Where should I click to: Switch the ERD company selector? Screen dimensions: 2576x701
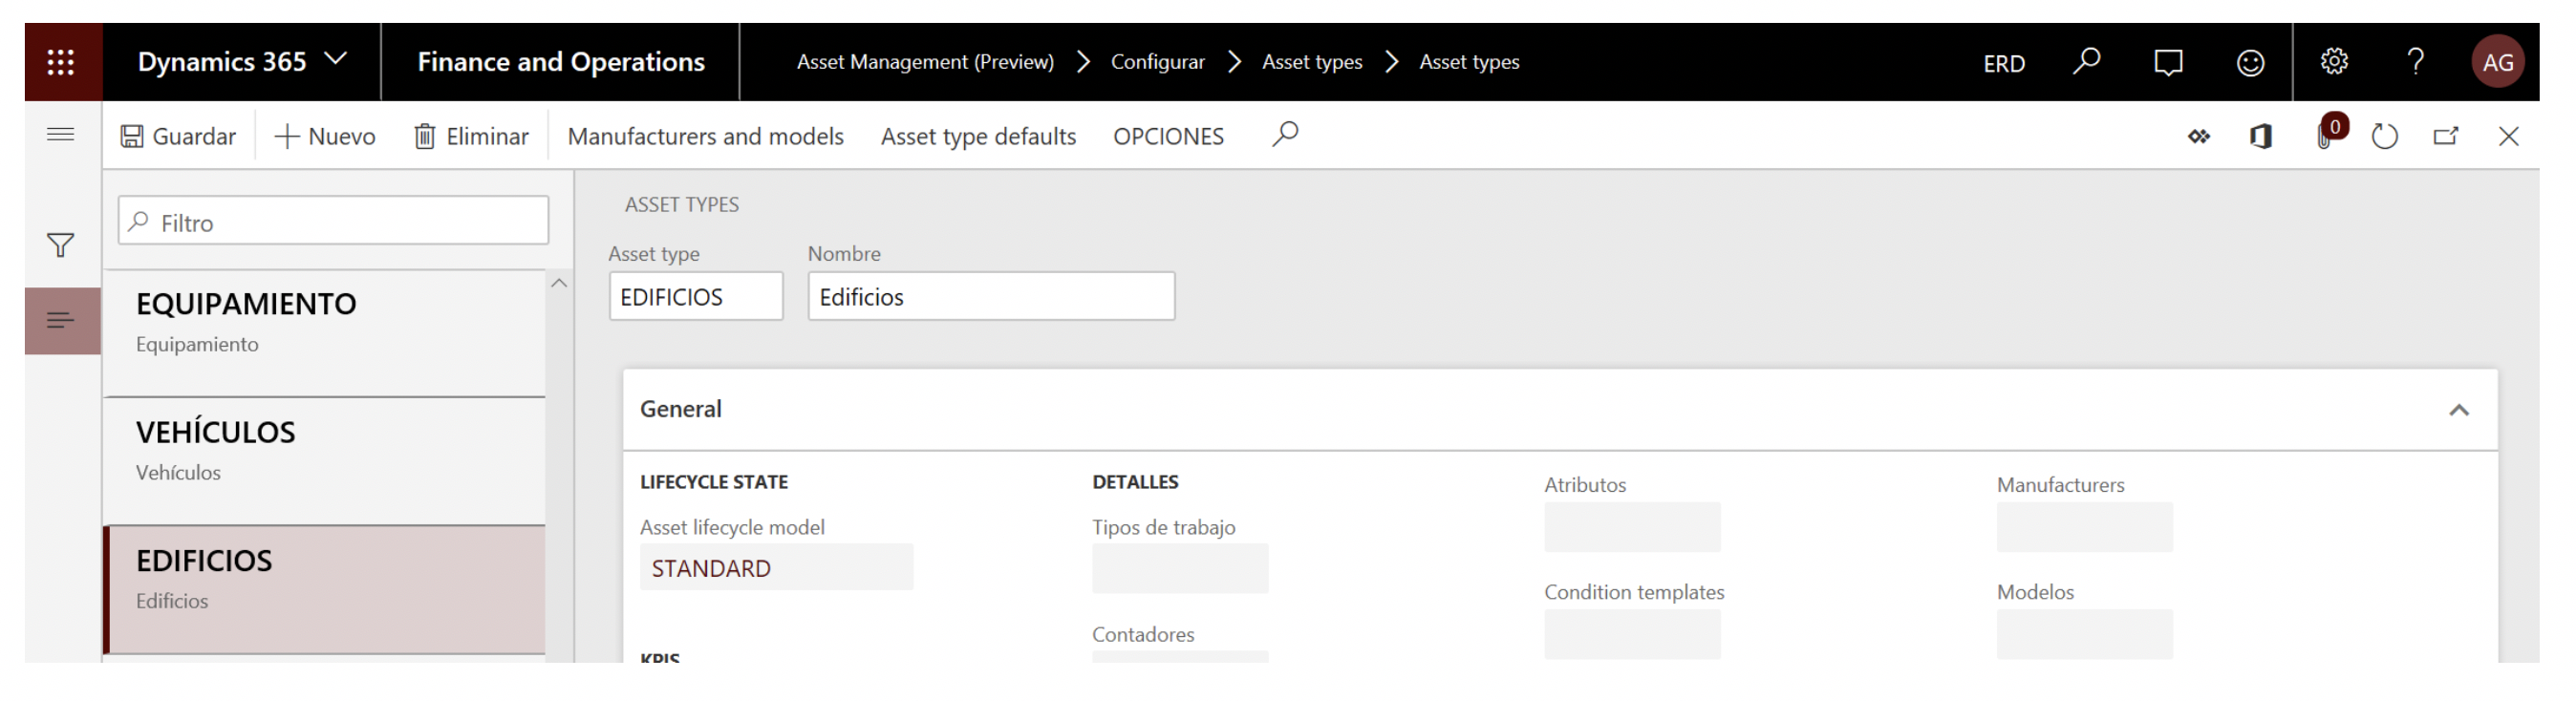coord(2004,63)
